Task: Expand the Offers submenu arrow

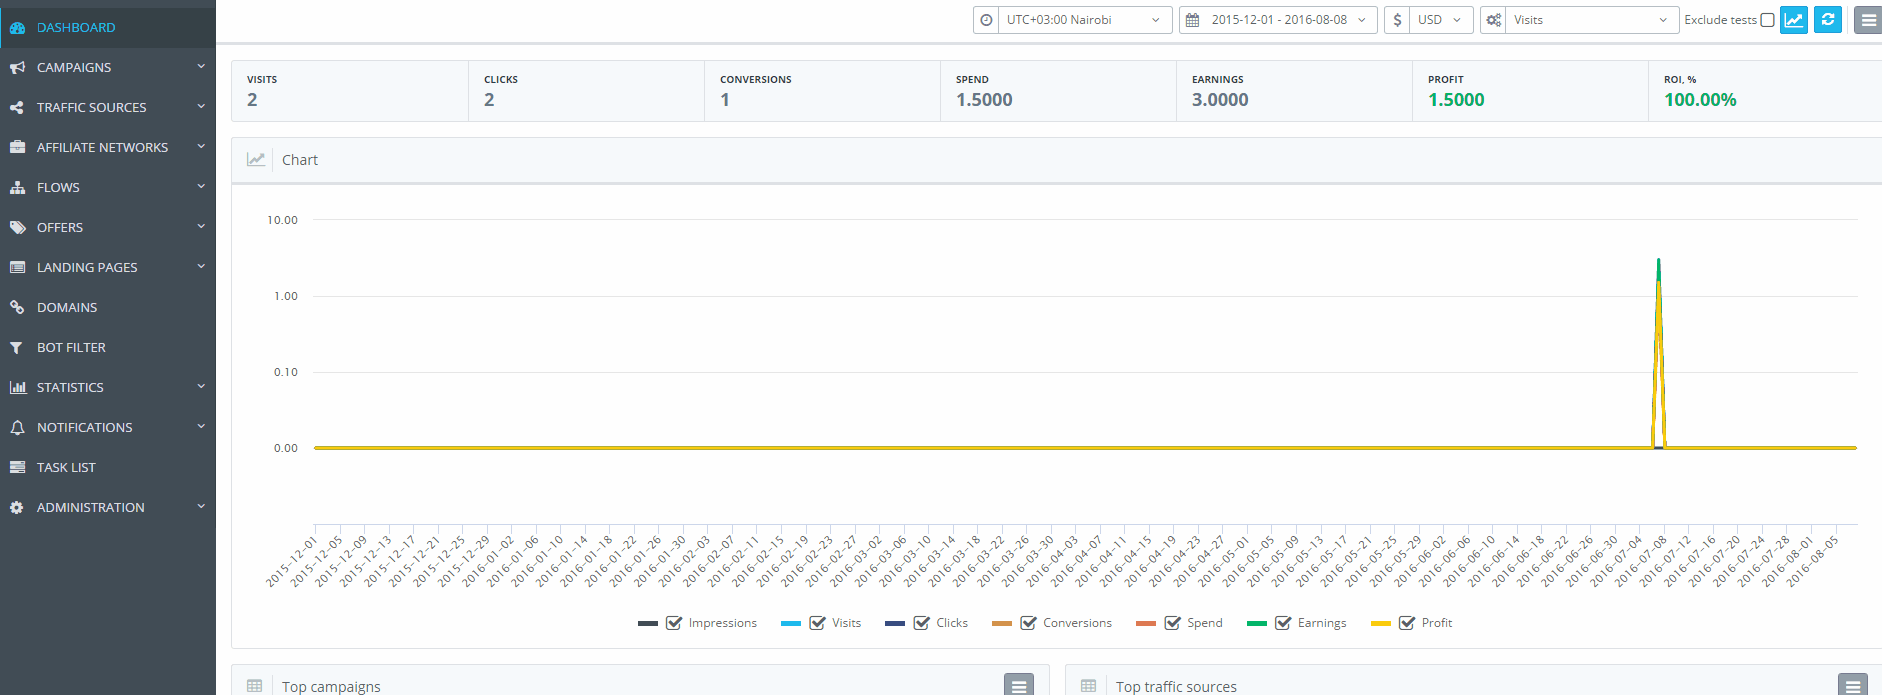Action: tap(201, 227)
